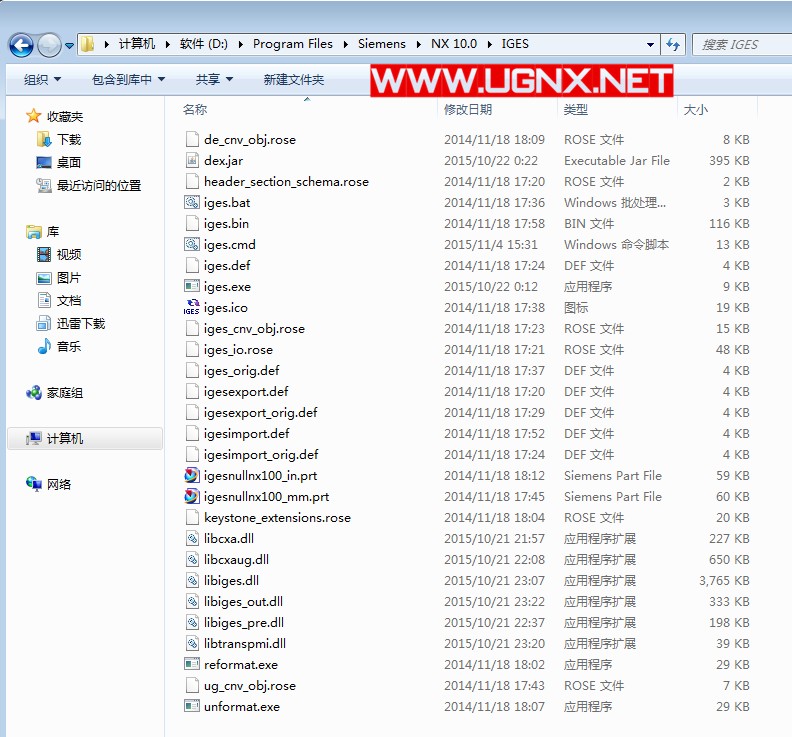Viewport: 792px width, 737px height.
Task: Select the iges.bat batch file icon
Action: tap(192, 203)
